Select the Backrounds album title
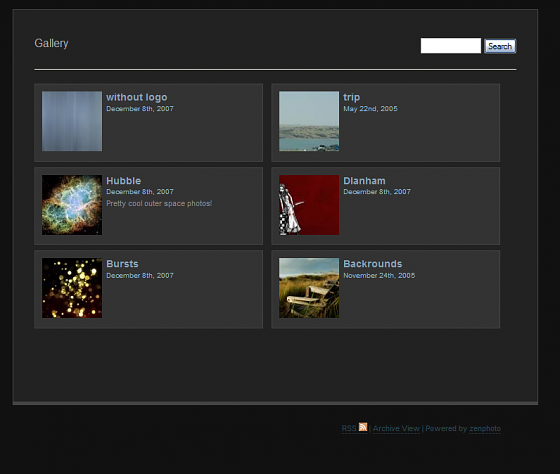Image resolution: width=560 pixels, height=474 pixels. [x=372, y=264]
